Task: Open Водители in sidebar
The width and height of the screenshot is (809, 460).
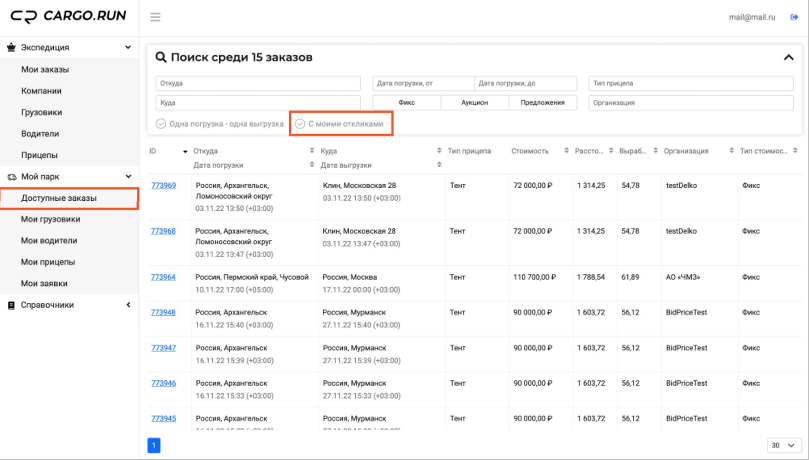Action: click(40, 134)
